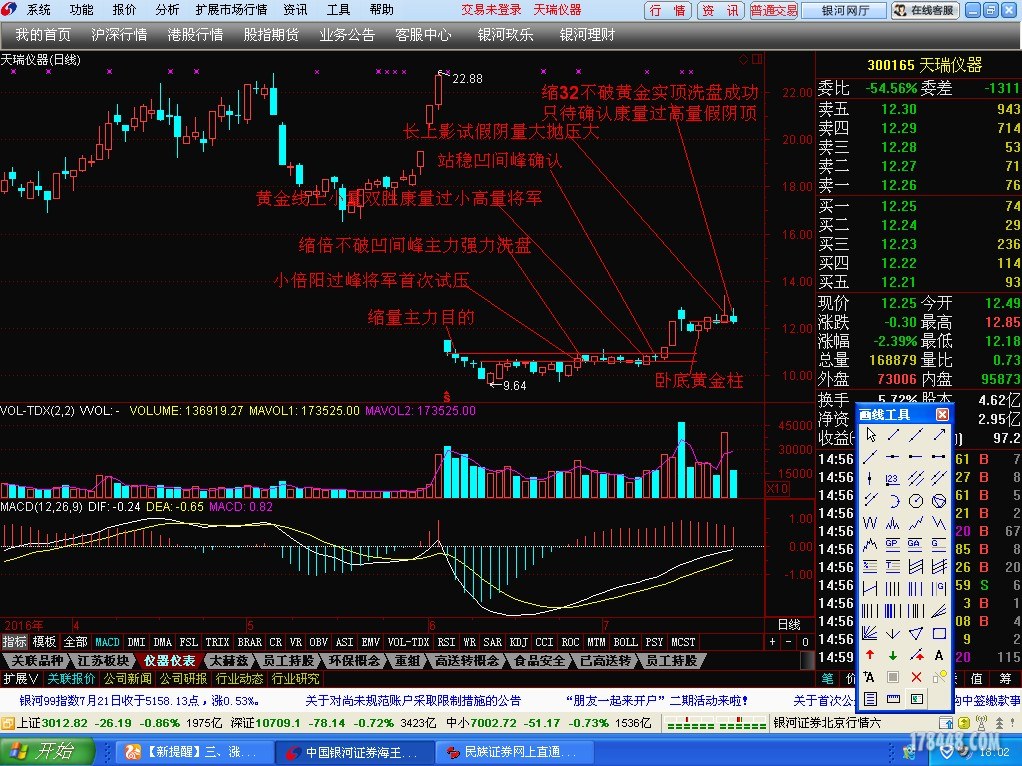This screenshot has width=1022, height=766.
Task: Select the 模板 template button
Action: 45,642
